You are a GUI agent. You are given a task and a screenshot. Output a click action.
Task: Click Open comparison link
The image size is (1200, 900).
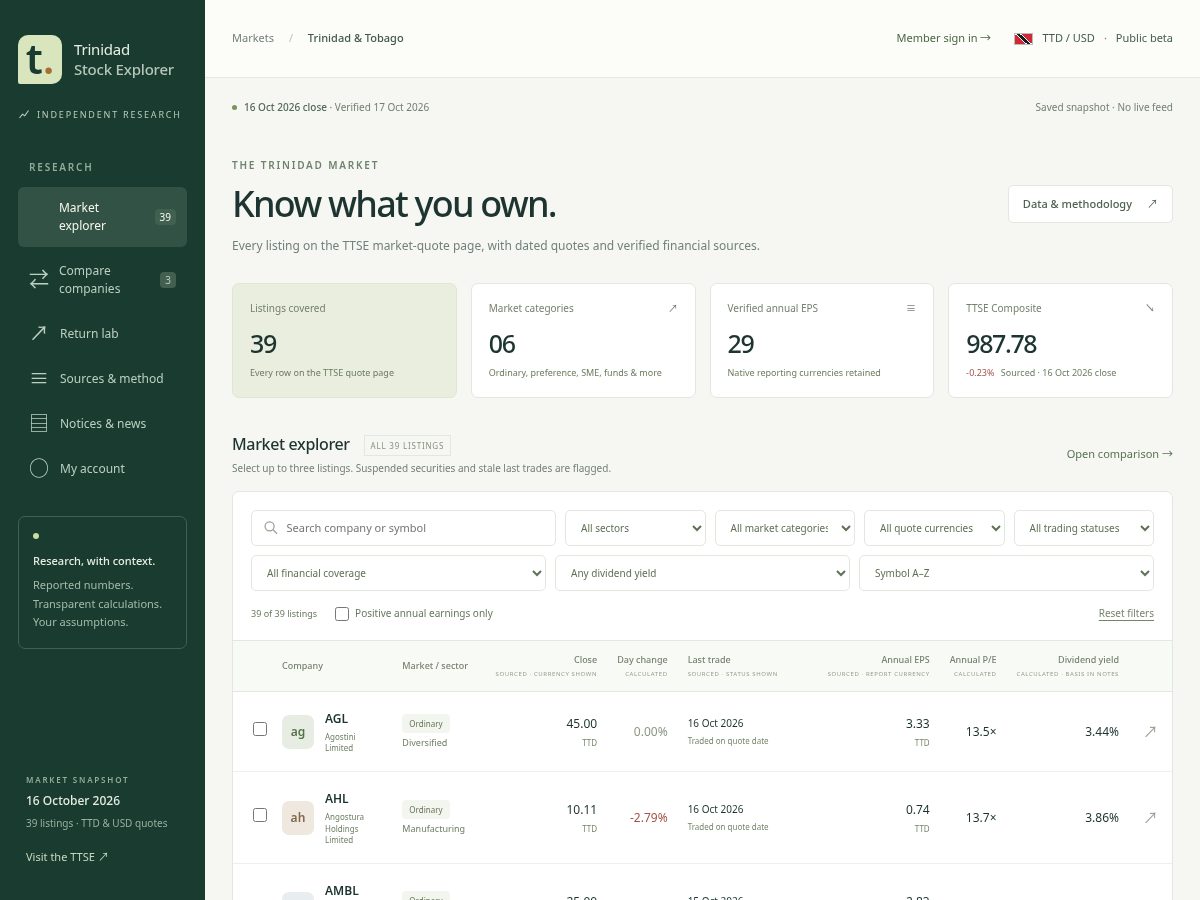1119,454
